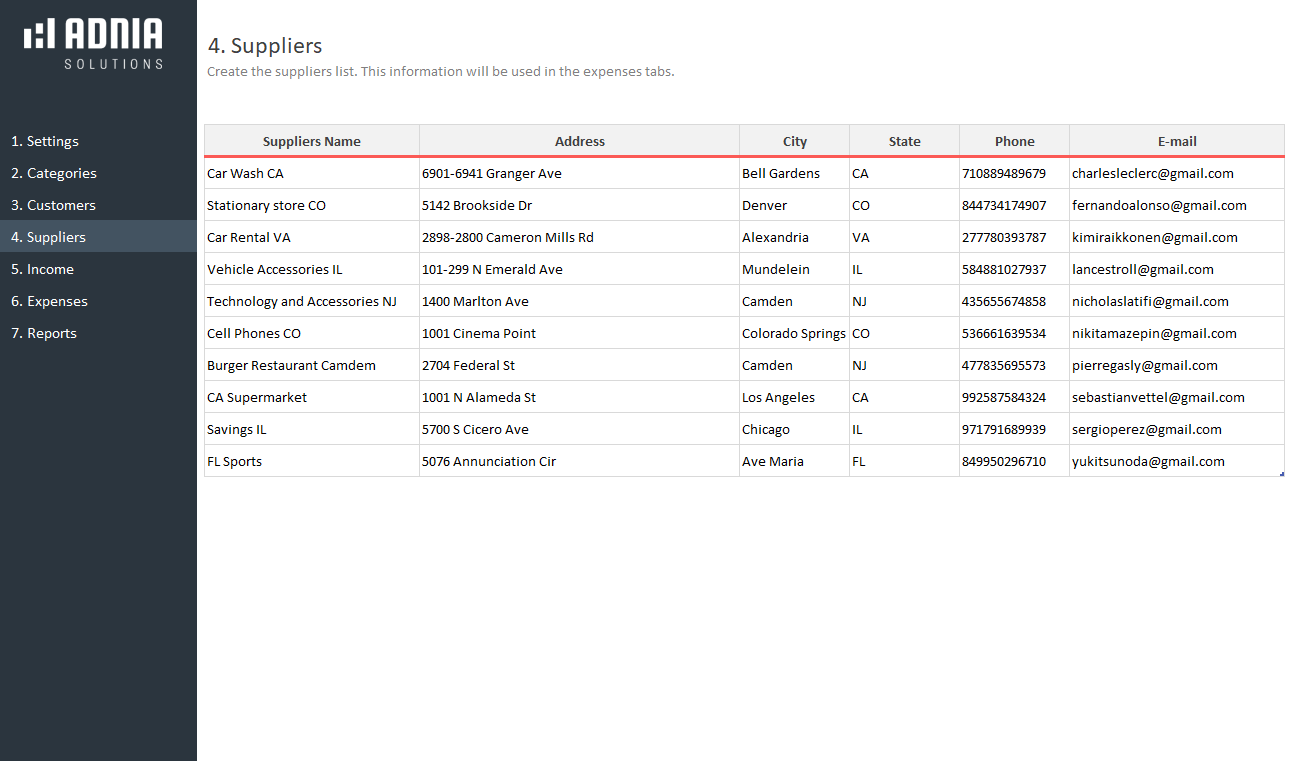
Task: Click the email sebastianvettel@gmail.com
Action: pyautogui.click(x=1158, y=397)
